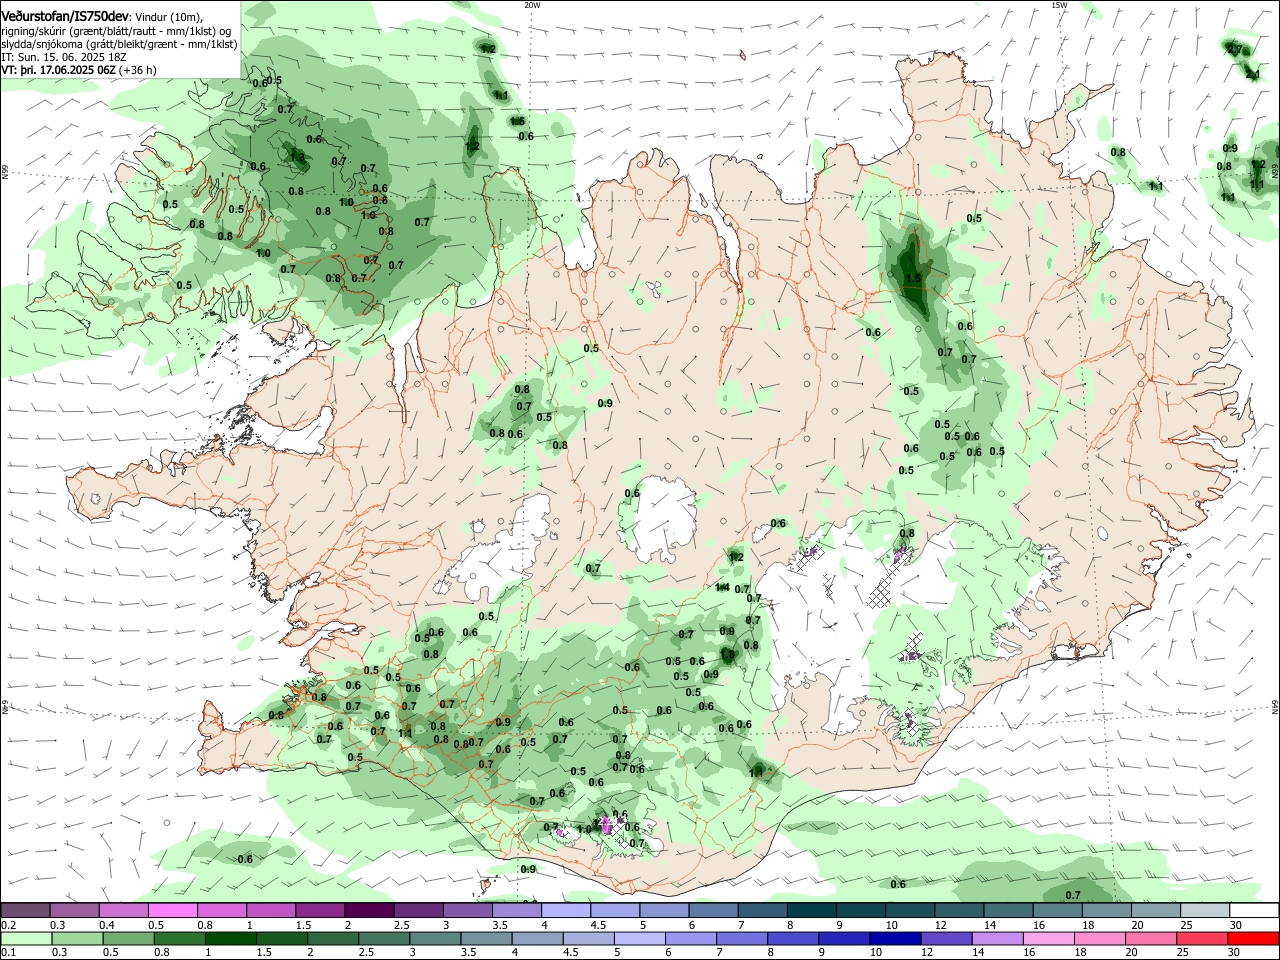Click the 0.1 label under the bottom legend row
This screenshot has height=960, width=1280.
[8, 953]
